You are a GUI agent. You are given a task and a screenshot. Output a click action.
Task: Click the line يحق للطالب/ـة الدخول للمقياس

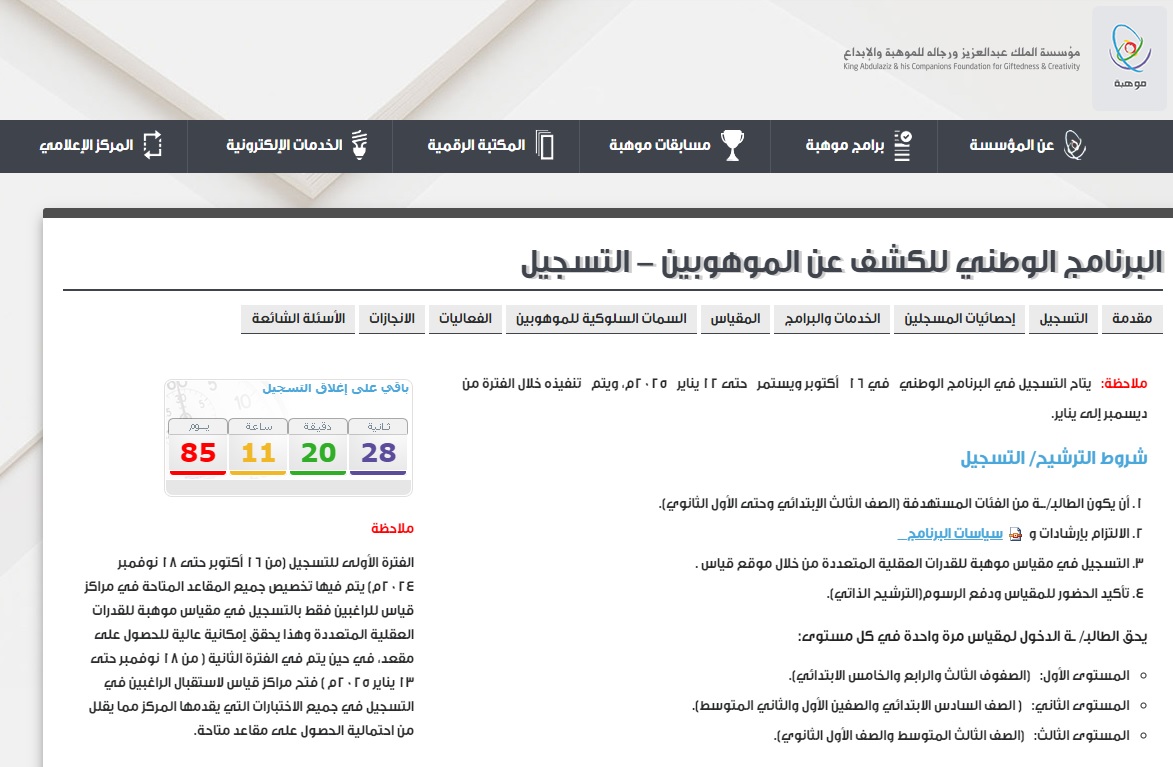point(973,637)
